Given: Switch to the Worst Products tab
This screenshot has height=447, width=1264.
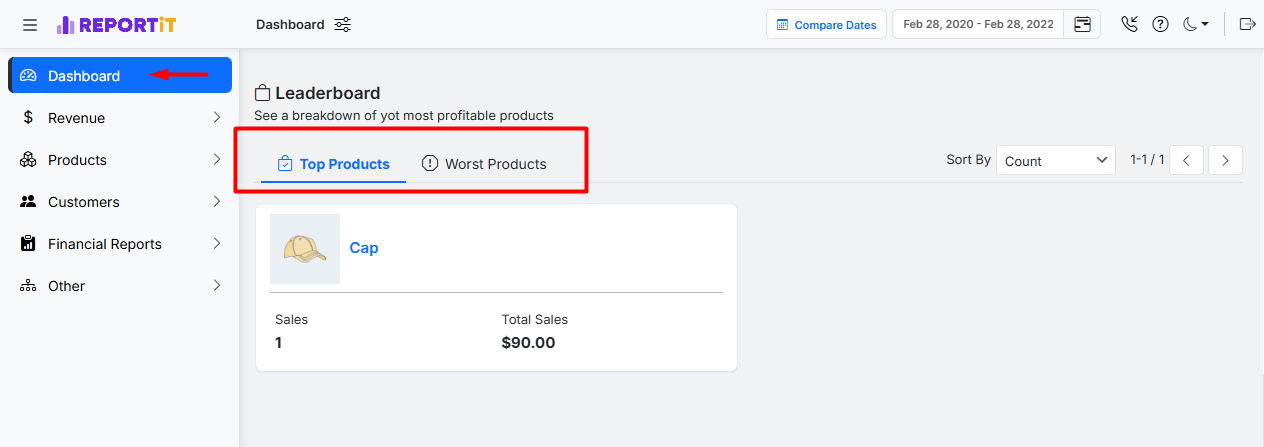Looking at the screenshot, I should [x=484, y=164].
